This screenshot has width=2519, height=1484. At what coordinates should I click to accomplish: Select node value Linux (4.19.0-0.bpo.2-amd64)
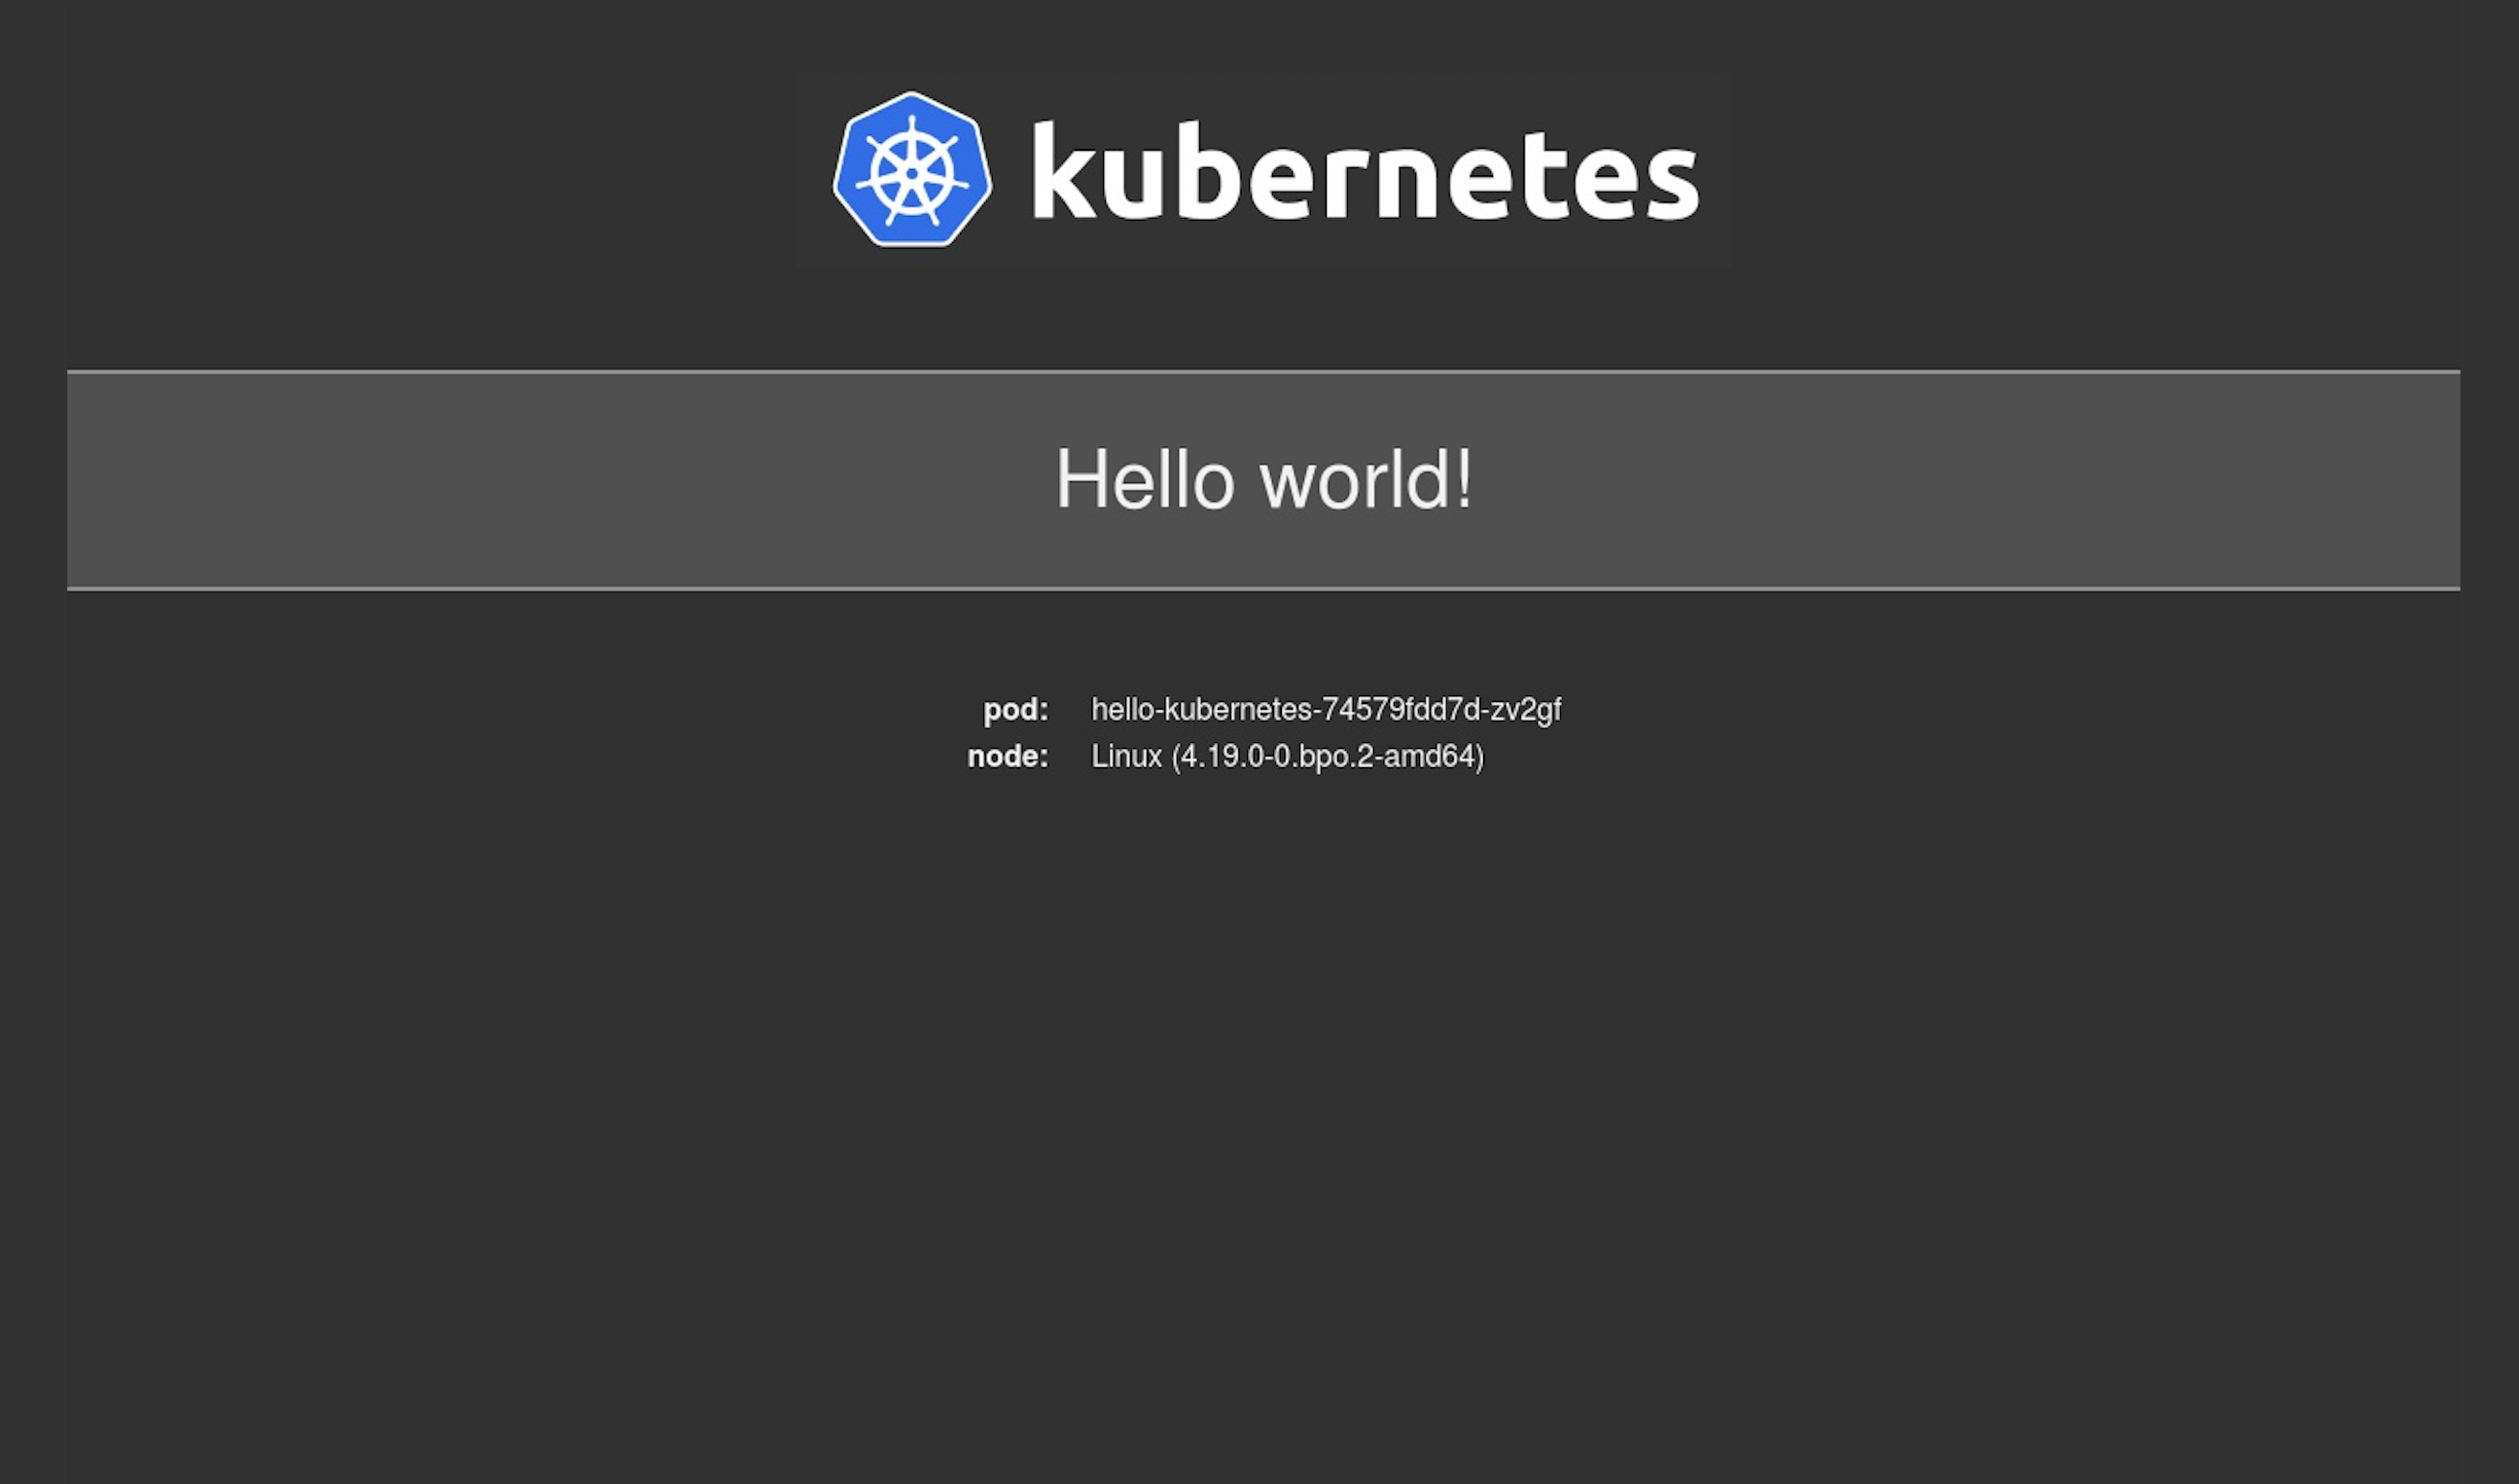pyautogui.click(x=1288, y=756)
